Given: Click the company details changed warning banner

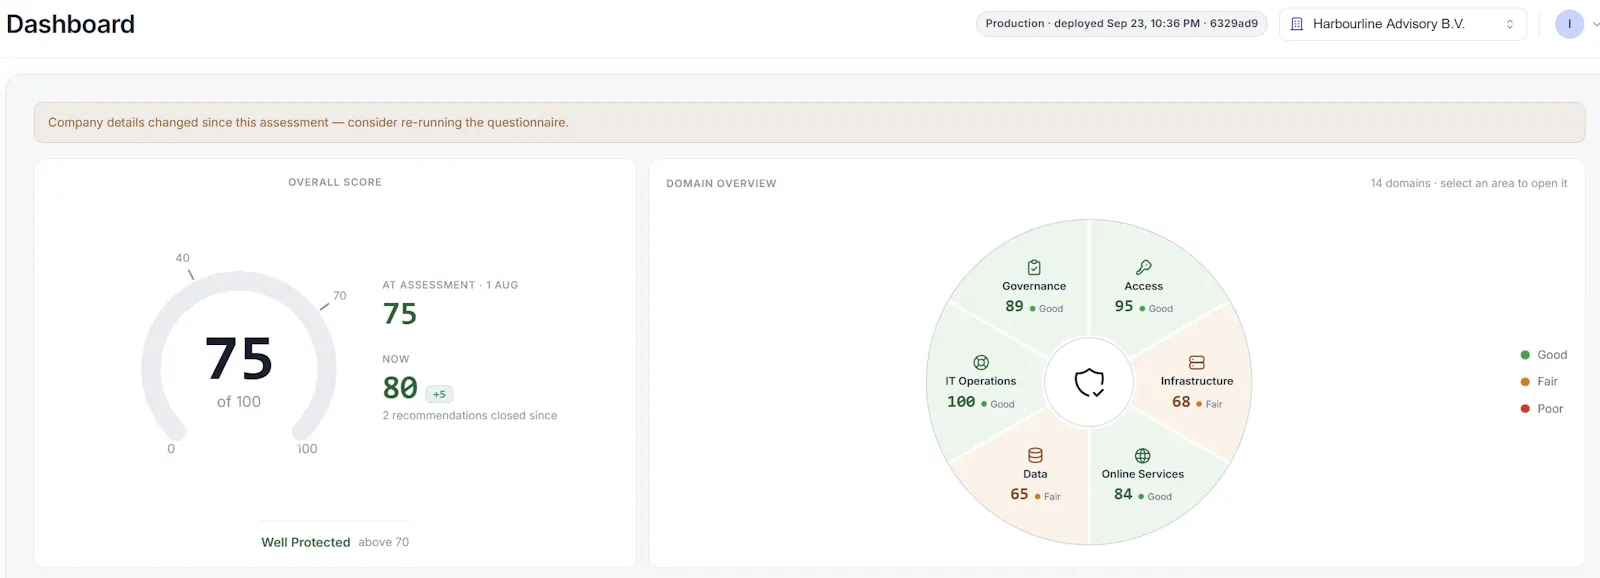Looking at the screenshot, I should coord(809,122).
